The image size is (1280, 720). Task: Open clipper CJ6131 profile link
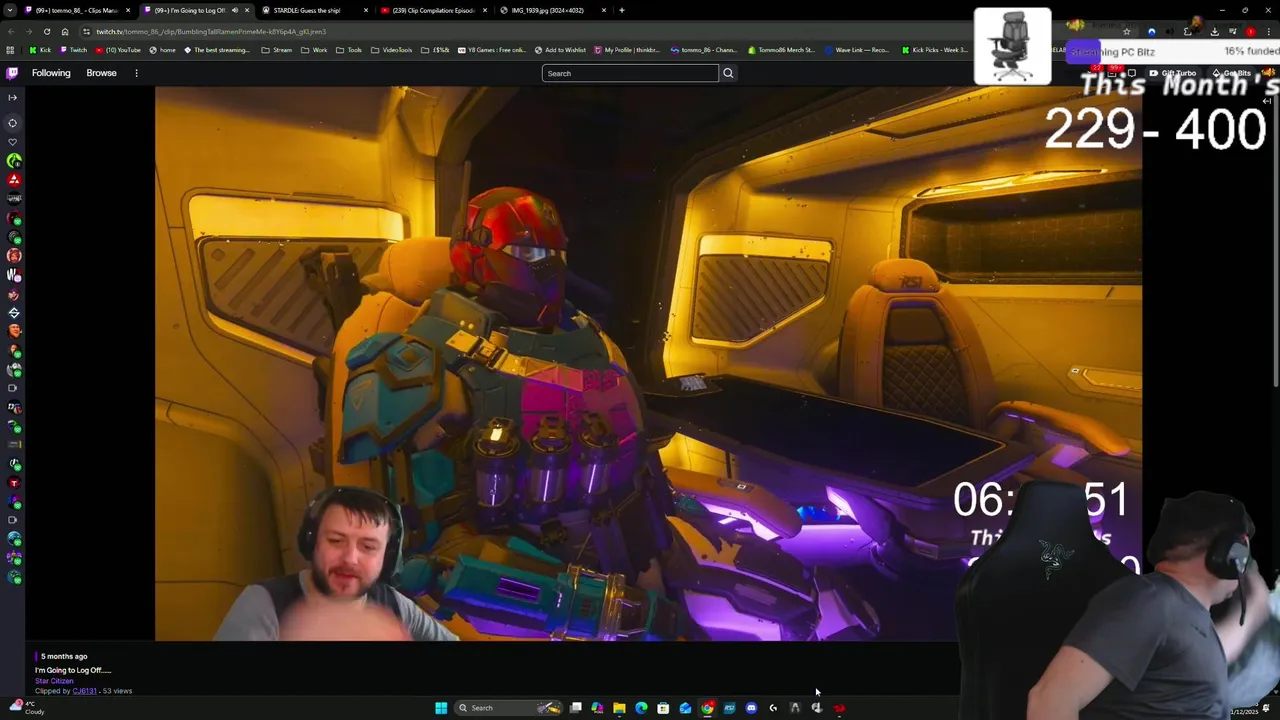pyautogui.click(x=84, y=691)
